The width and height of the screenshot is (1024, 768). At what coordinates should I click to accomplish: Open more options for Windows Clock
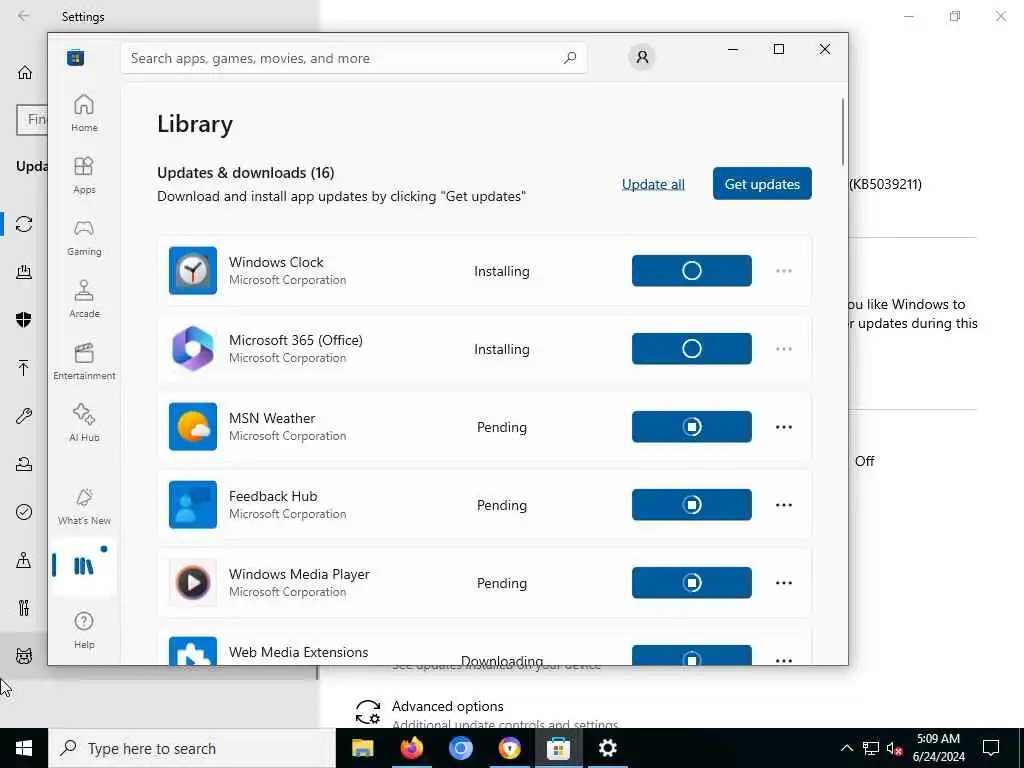[x=784, y=271]
